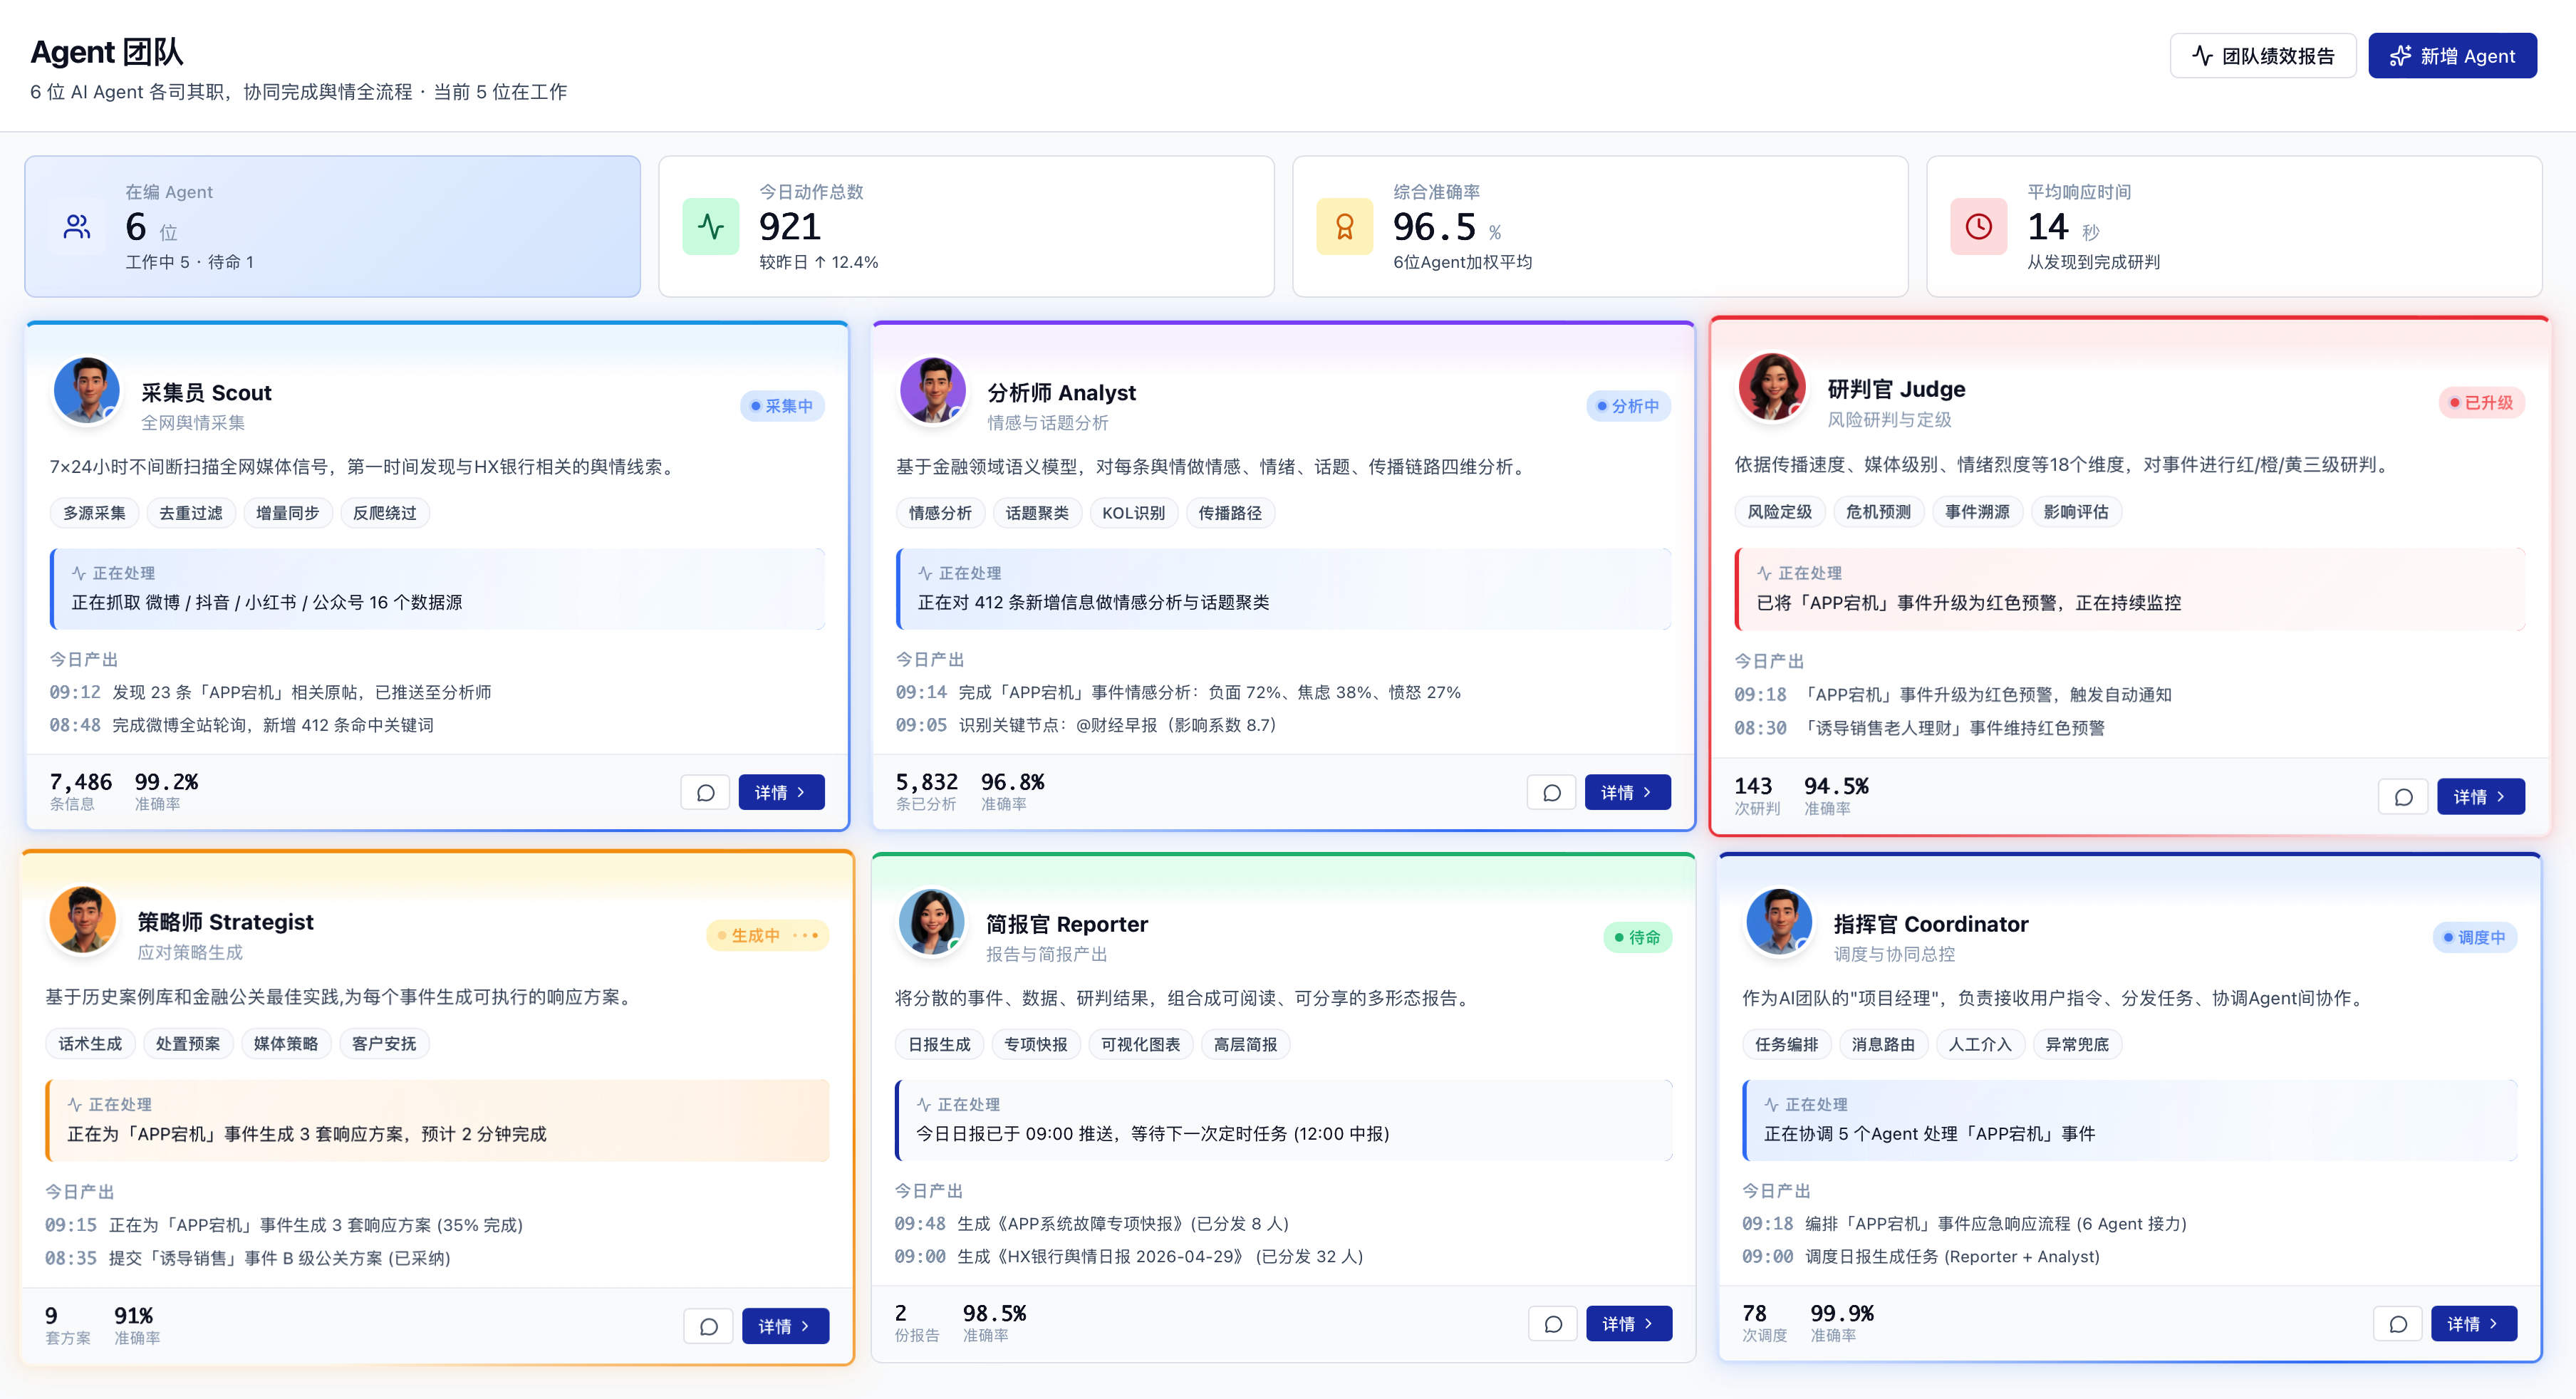Click the 待命 status badge
The image size is (2576, 1399).
click(x=1637, y=937)
